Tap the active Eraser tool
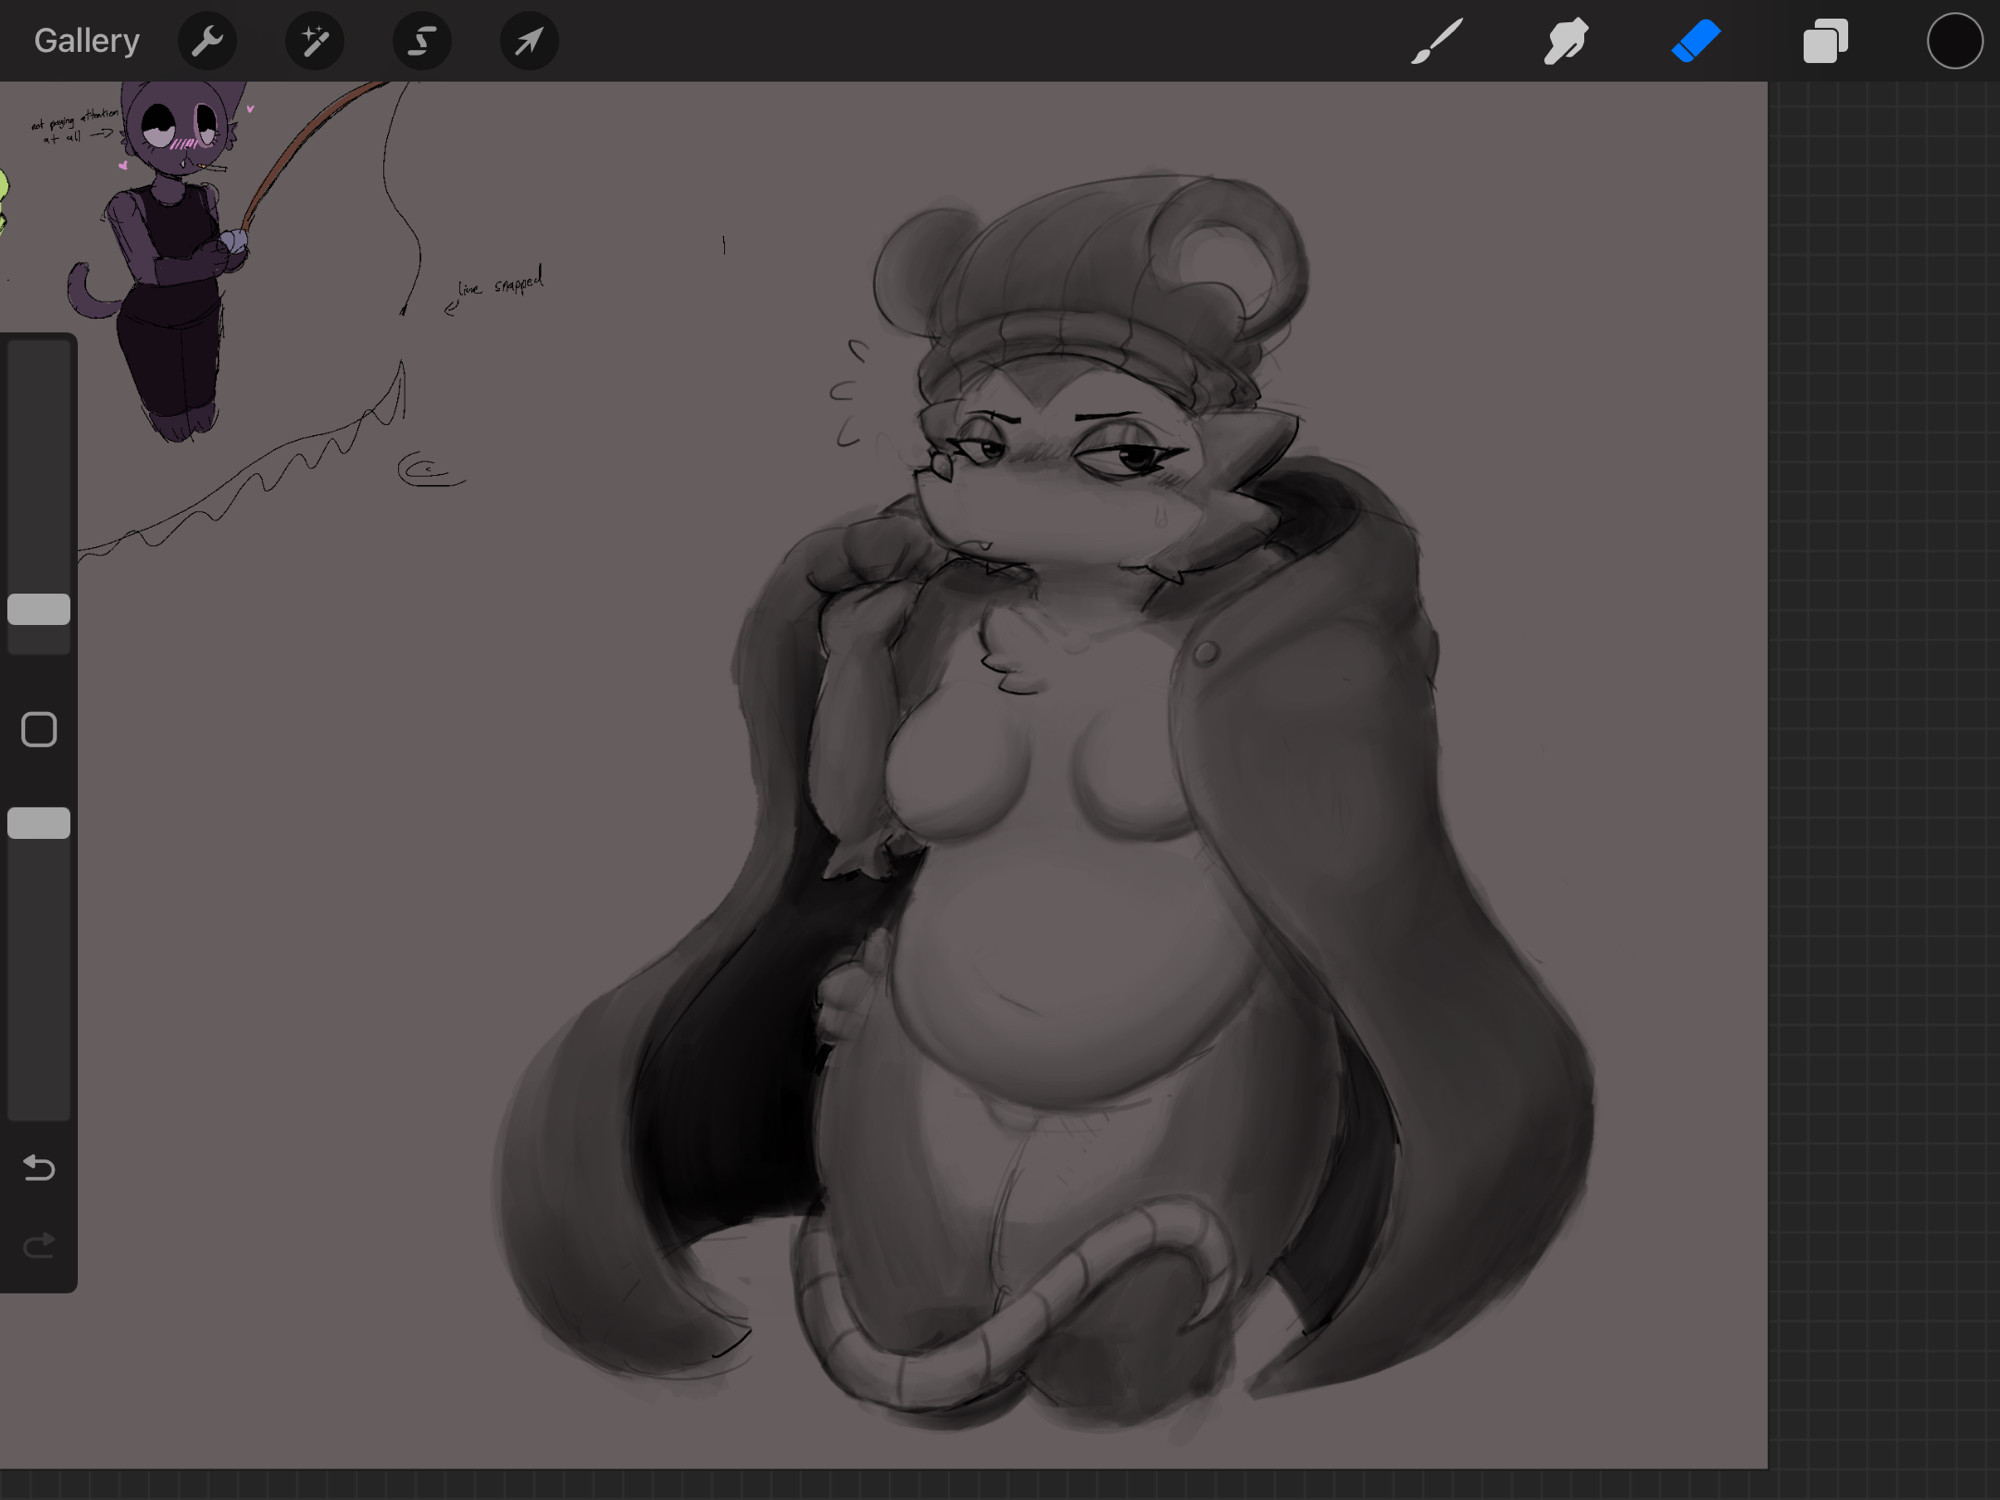The height and width of the screenshot is (1500, 2000). pos(1696,41)
